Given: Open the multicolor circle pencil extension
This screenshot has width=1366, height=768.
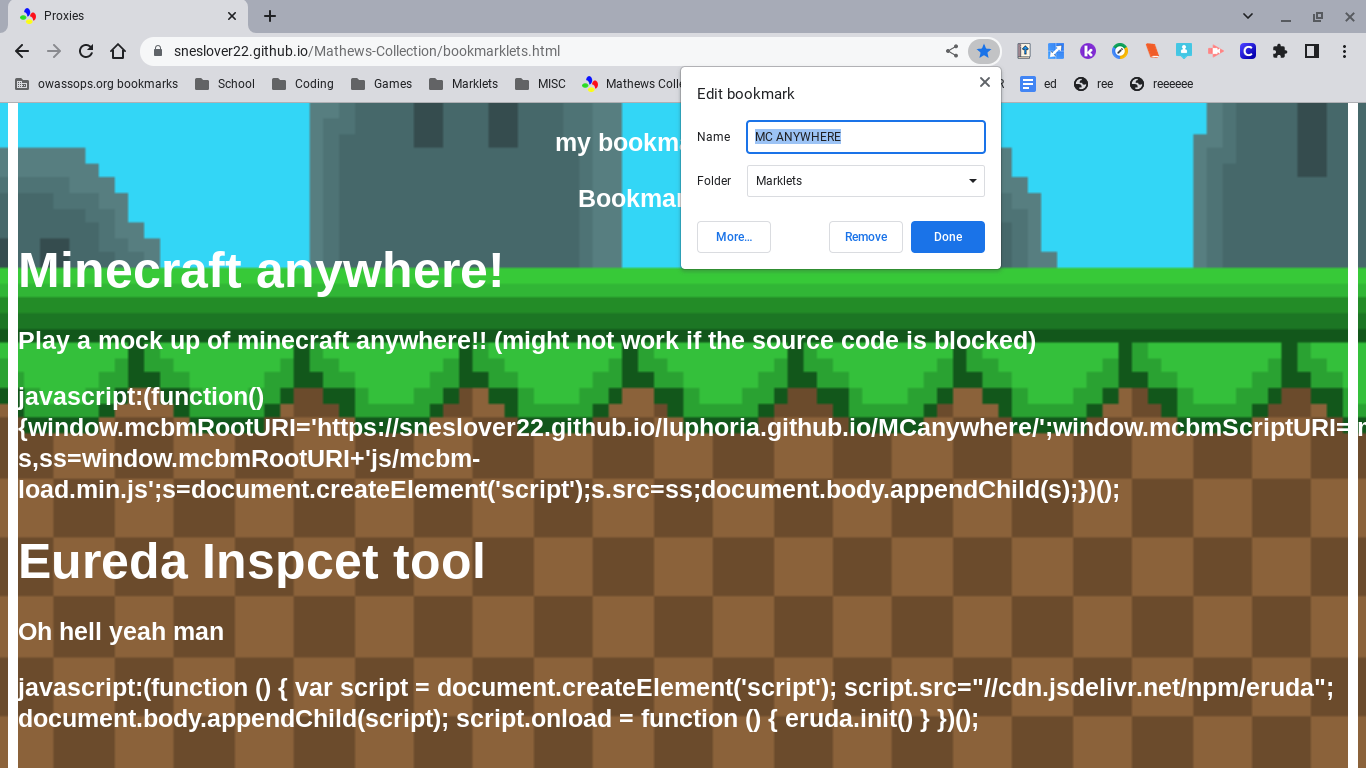Looking at the screenshot, I should [x=1120, y=51].
